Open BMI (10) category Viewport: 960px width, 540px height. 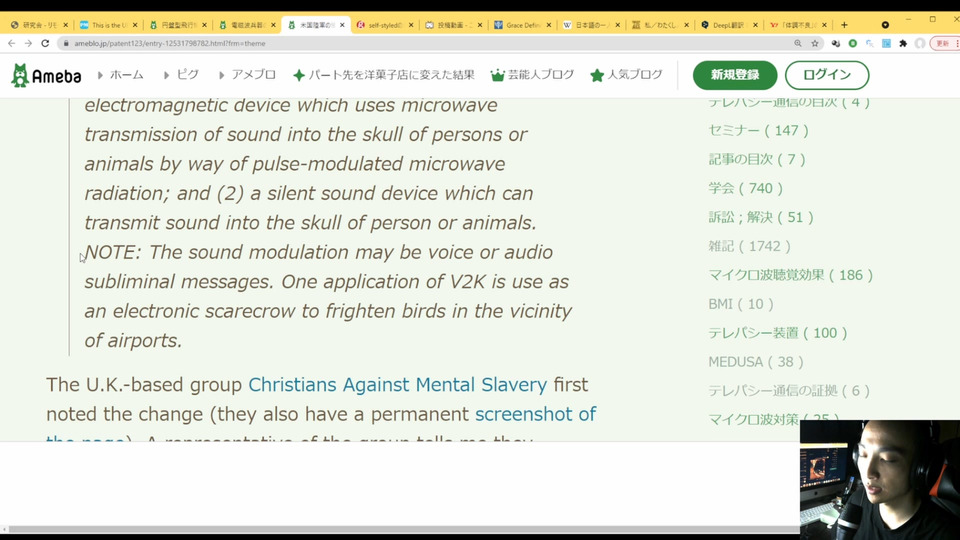point(741,304)
